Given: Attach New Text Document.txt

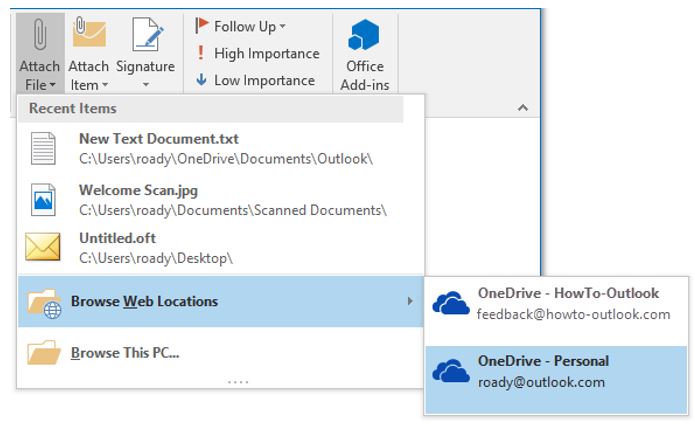Looking at the screenshot, I should click(x=221, y=148).
